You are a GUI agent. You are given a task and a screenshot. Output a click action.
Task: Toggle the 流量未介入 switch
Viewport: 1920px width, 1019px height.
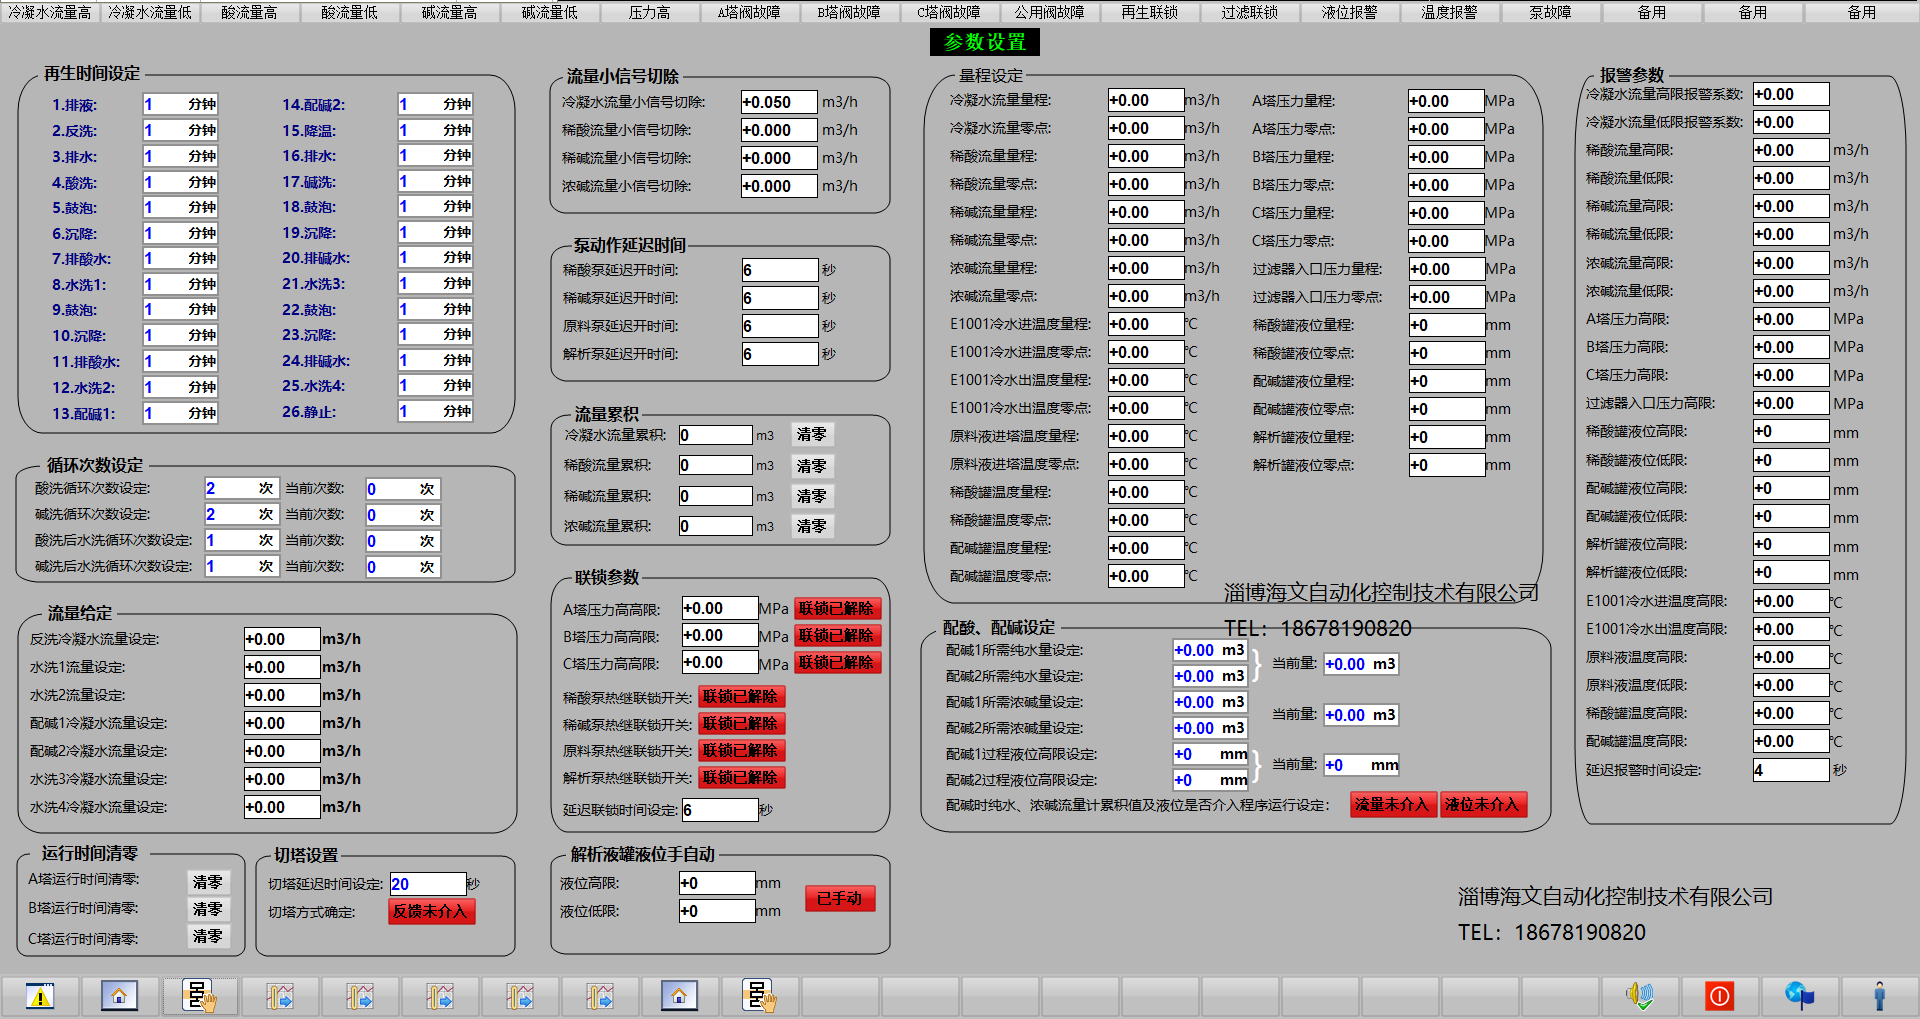coord(1393,805)
